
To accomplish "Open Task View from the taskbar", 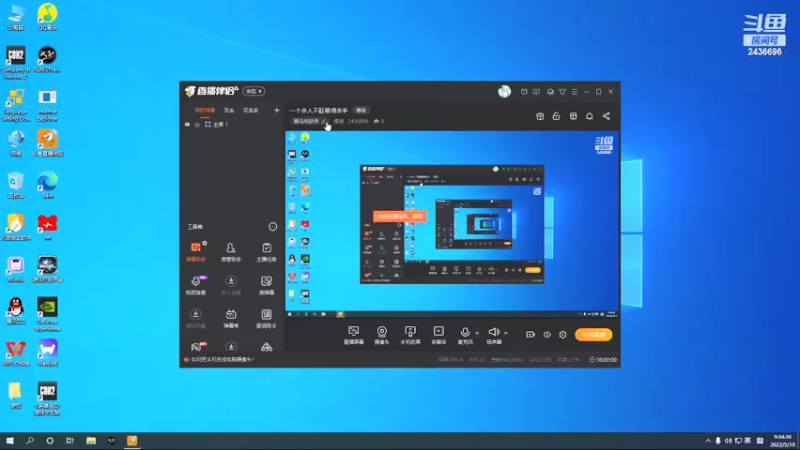I will pos(70,441).
